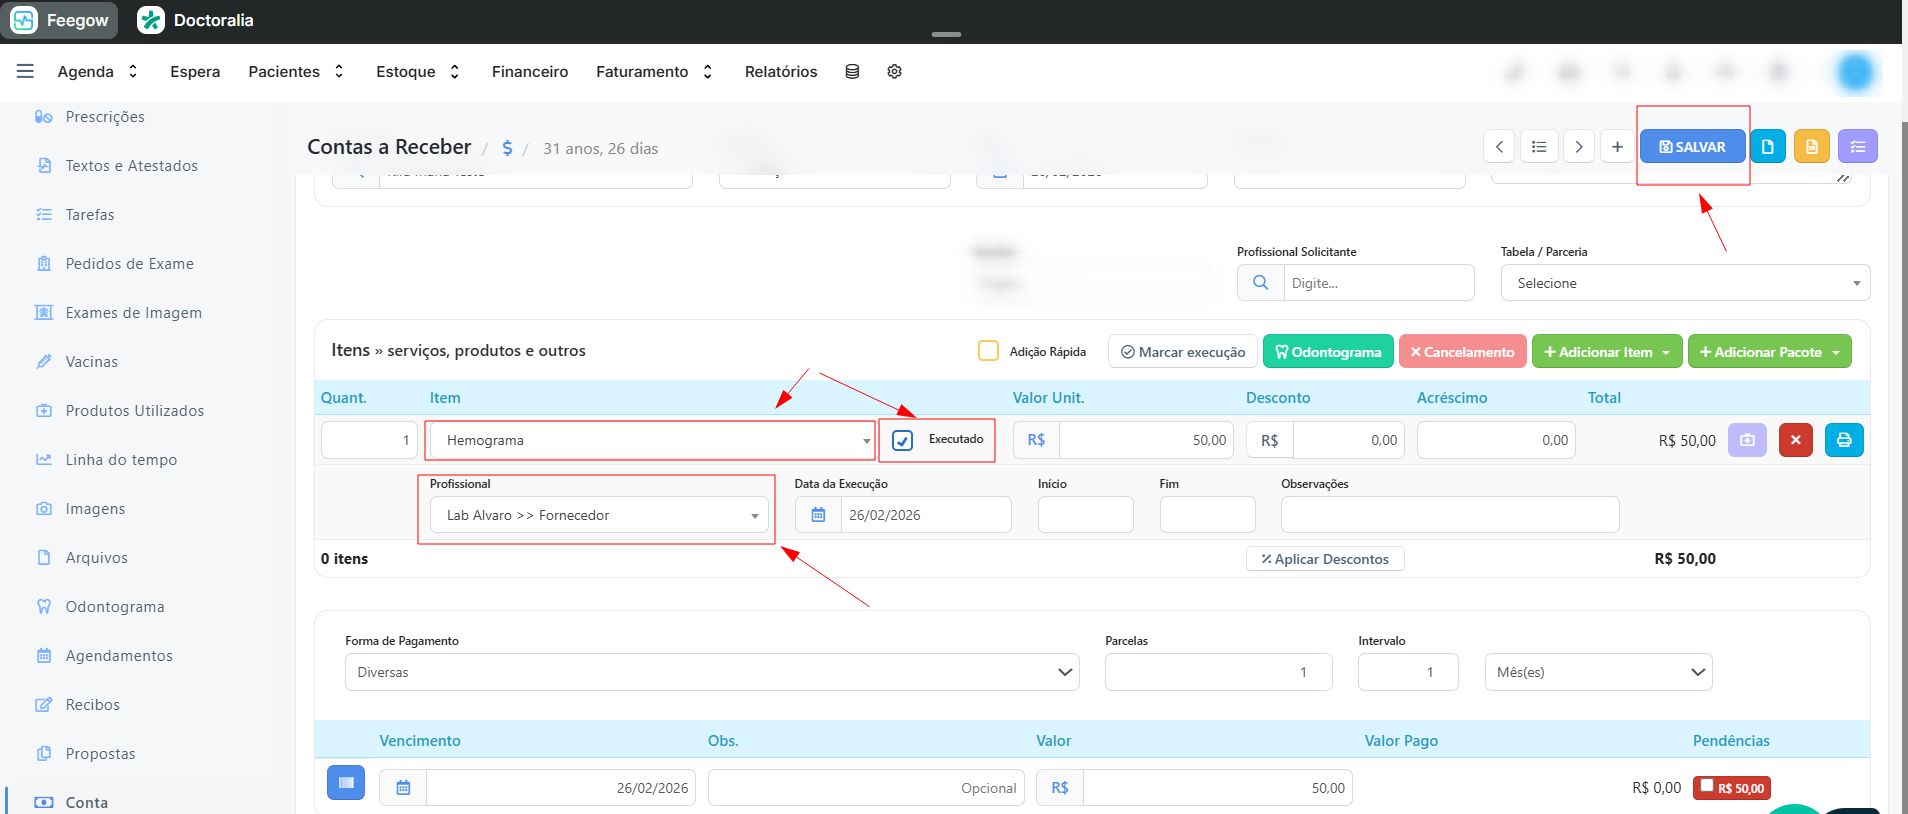Click the Profissional Solicitante Digite field
This screenshot has height=814, width=1908.
[x=1379, y=283]
